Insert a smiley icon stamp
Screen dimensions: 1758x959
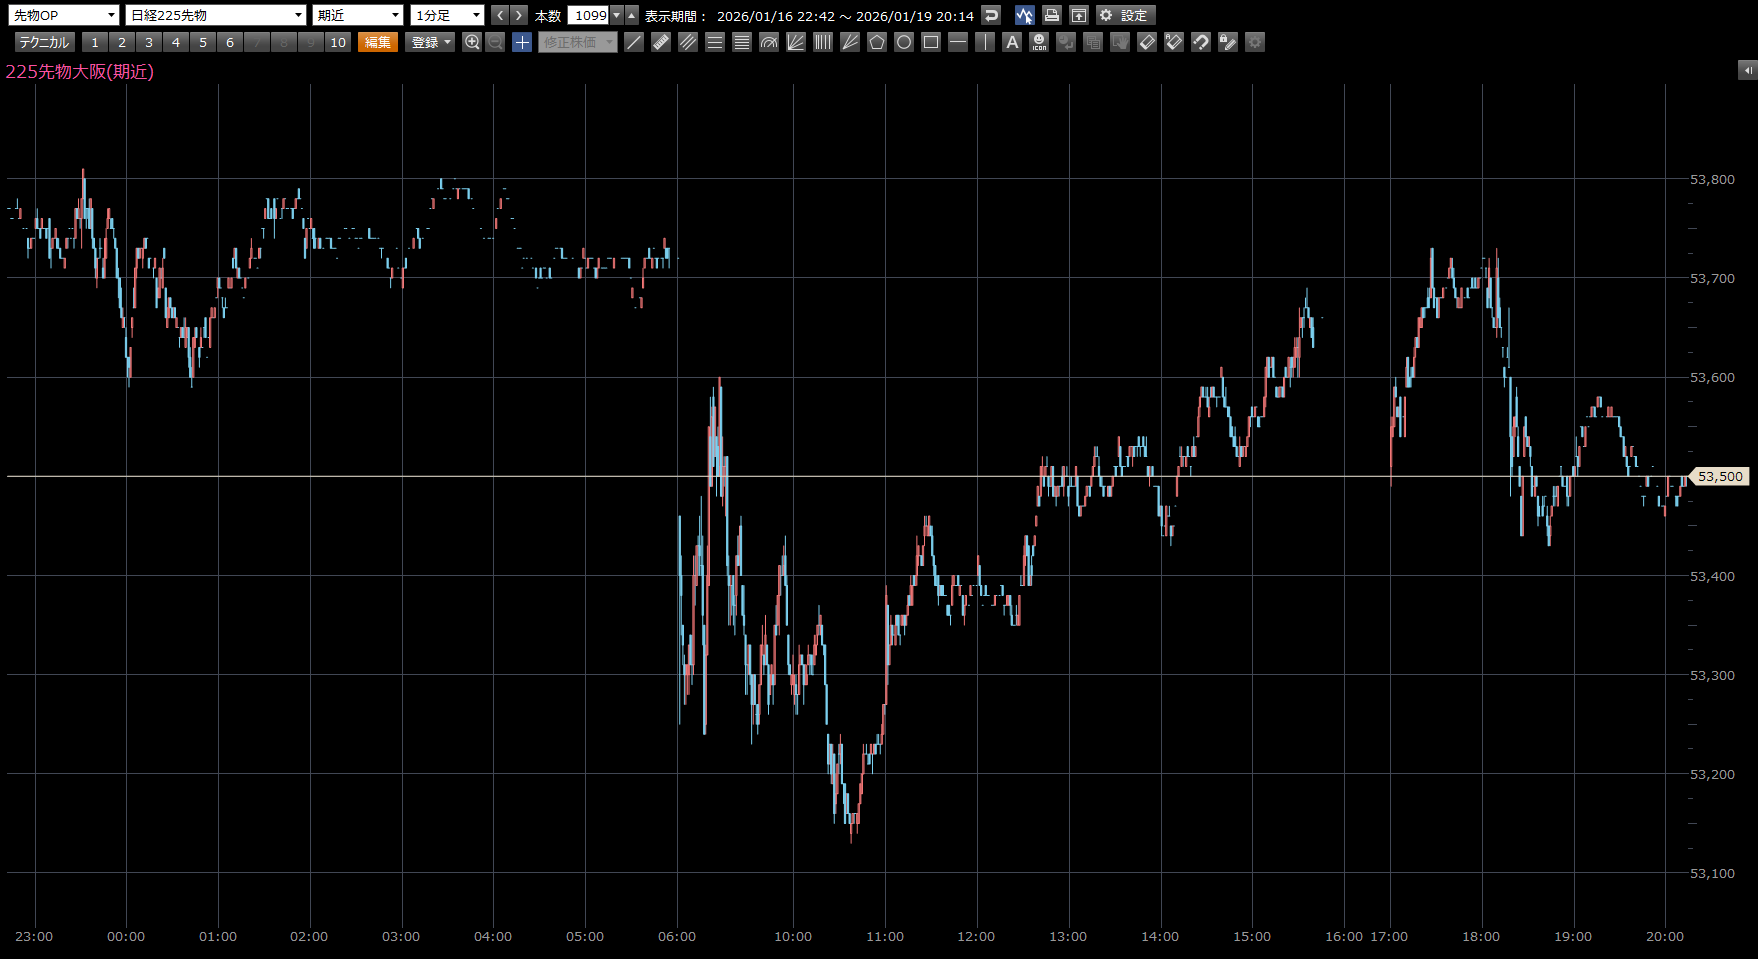pyautogui.click(x=1039, y=42)
